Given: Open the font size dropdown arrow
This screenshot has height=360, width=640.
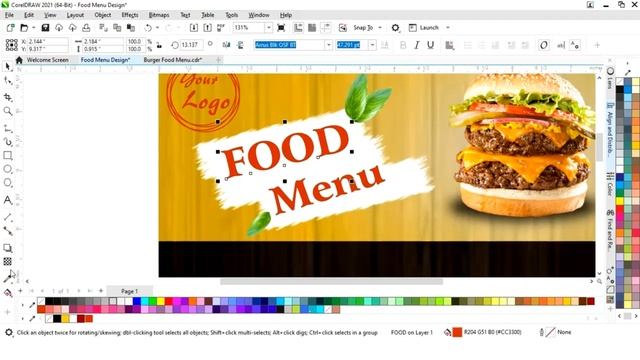Looking at the screenshot, I should [x=372, y=45].
